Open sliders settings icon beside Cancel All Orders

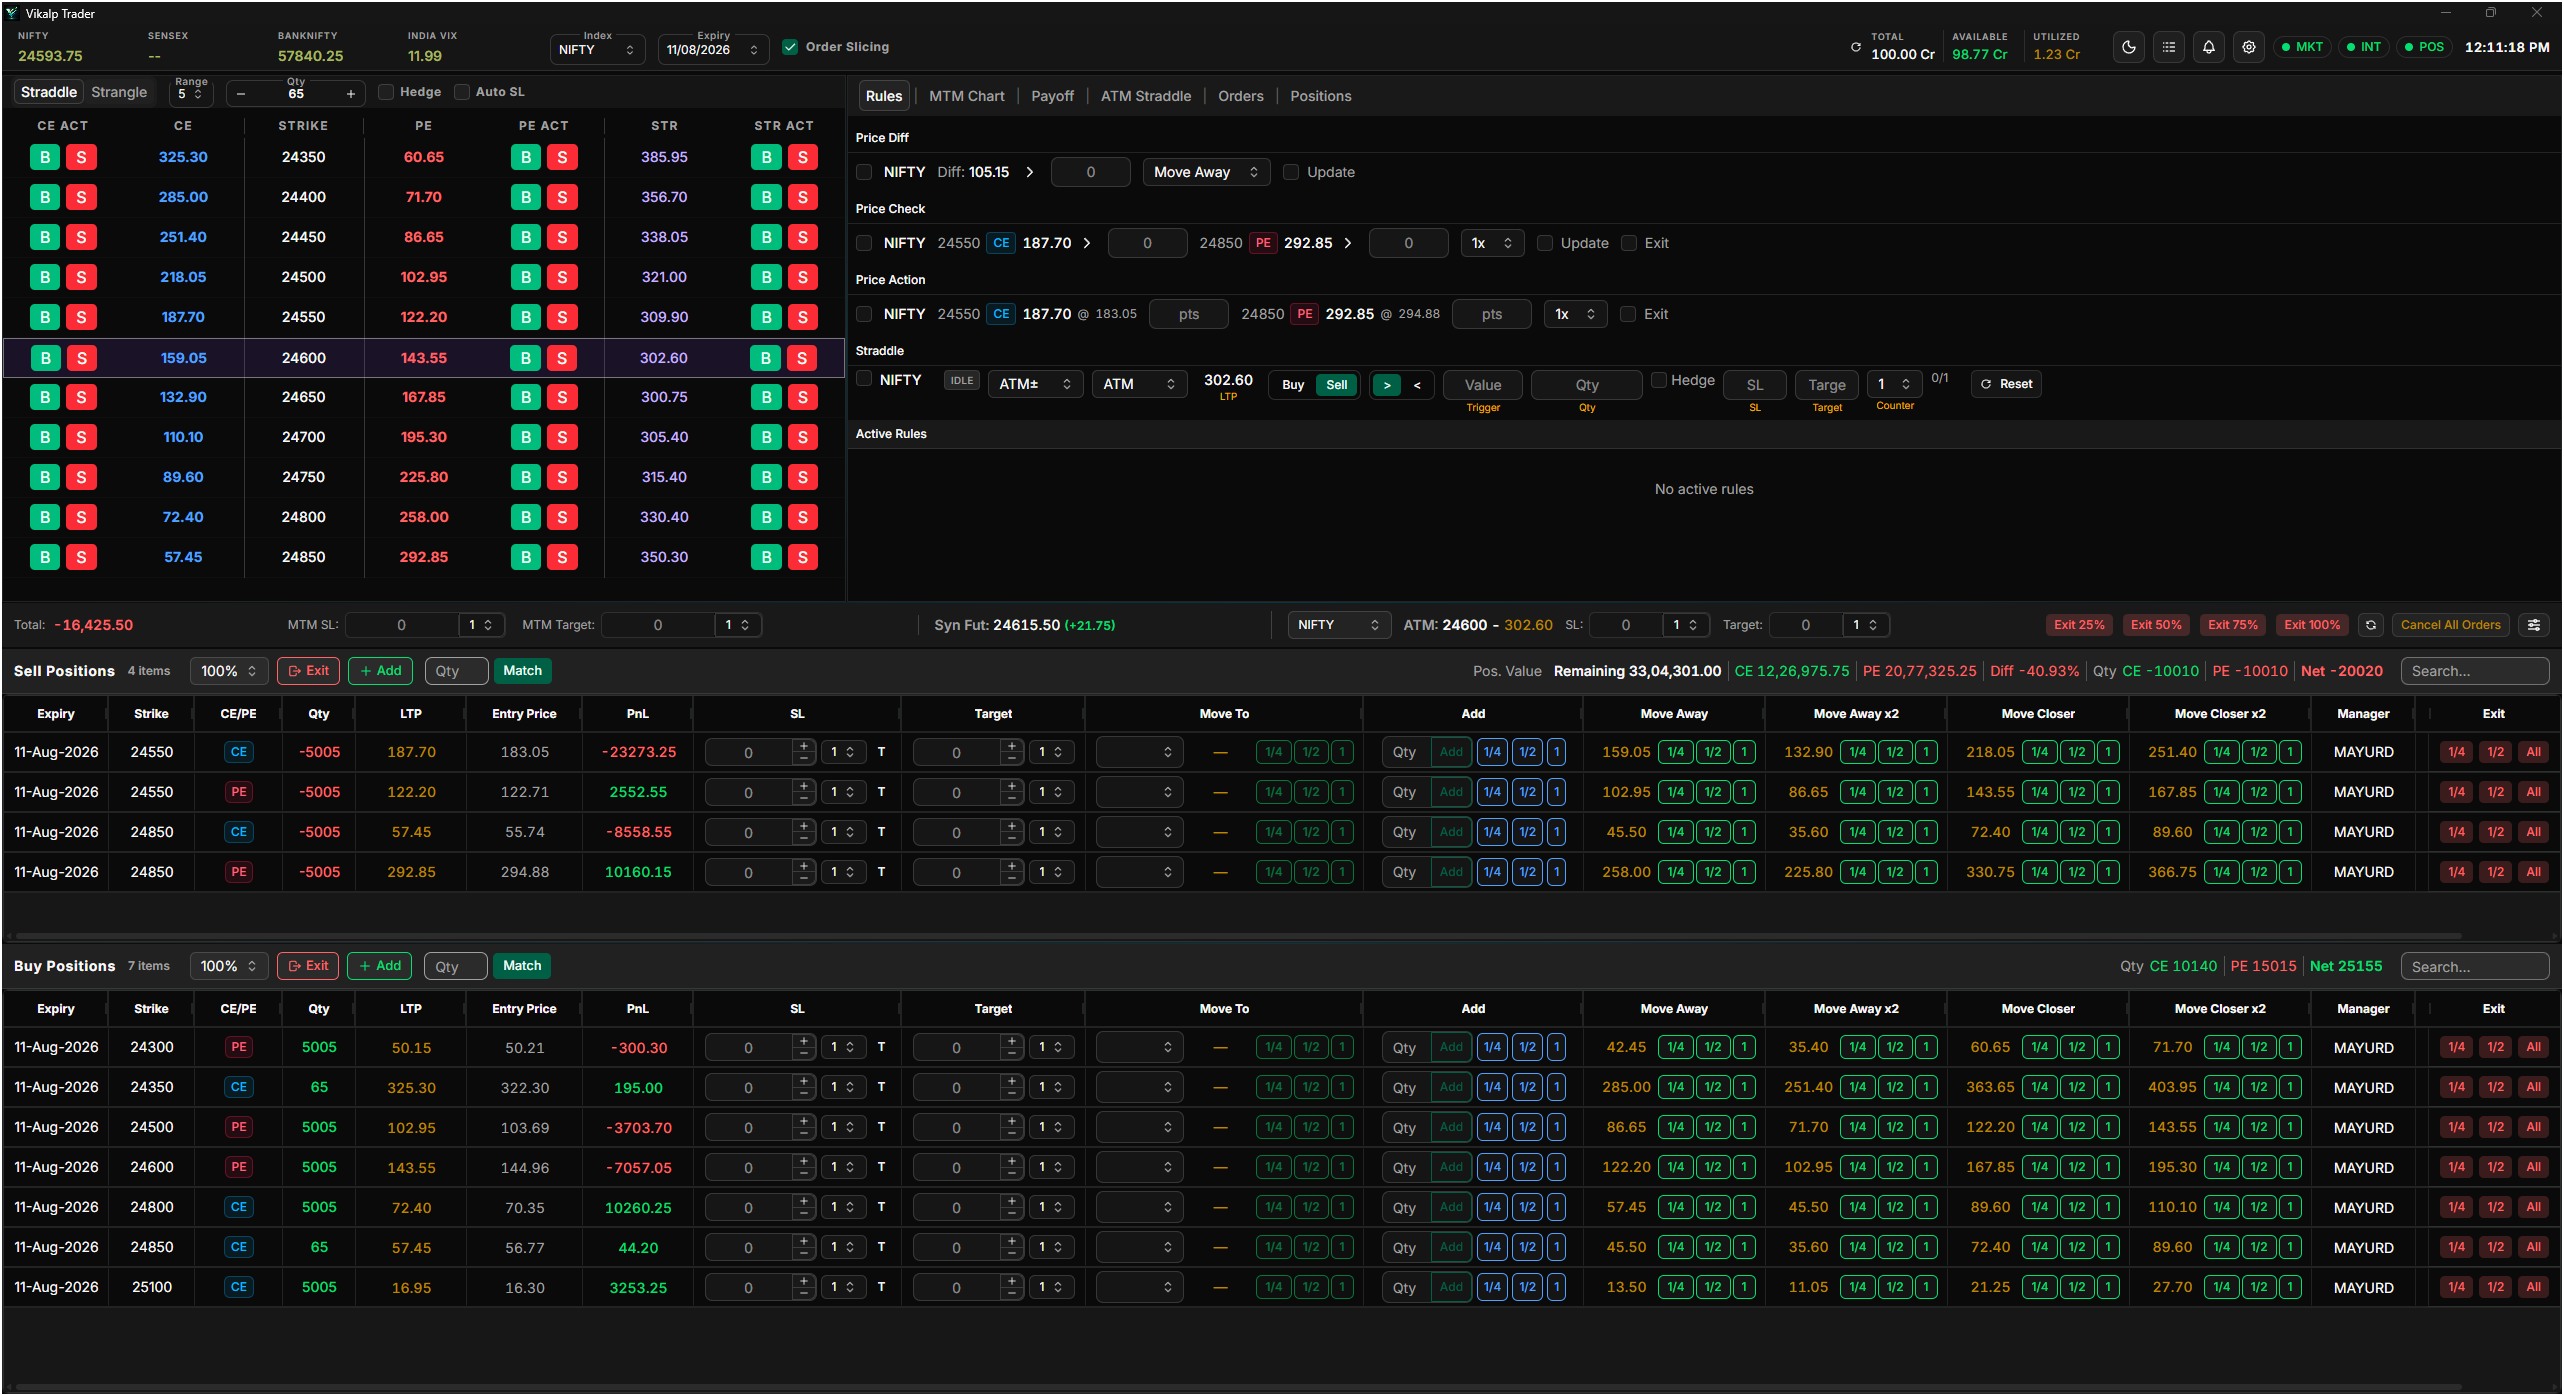2534,625
